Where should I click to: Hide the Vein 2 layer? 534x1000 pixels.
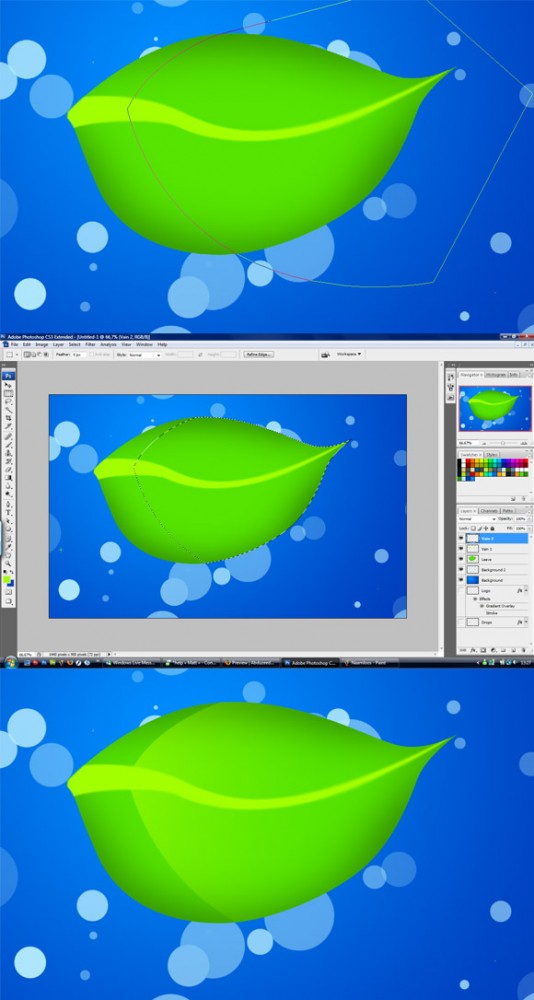pos(461,538)
